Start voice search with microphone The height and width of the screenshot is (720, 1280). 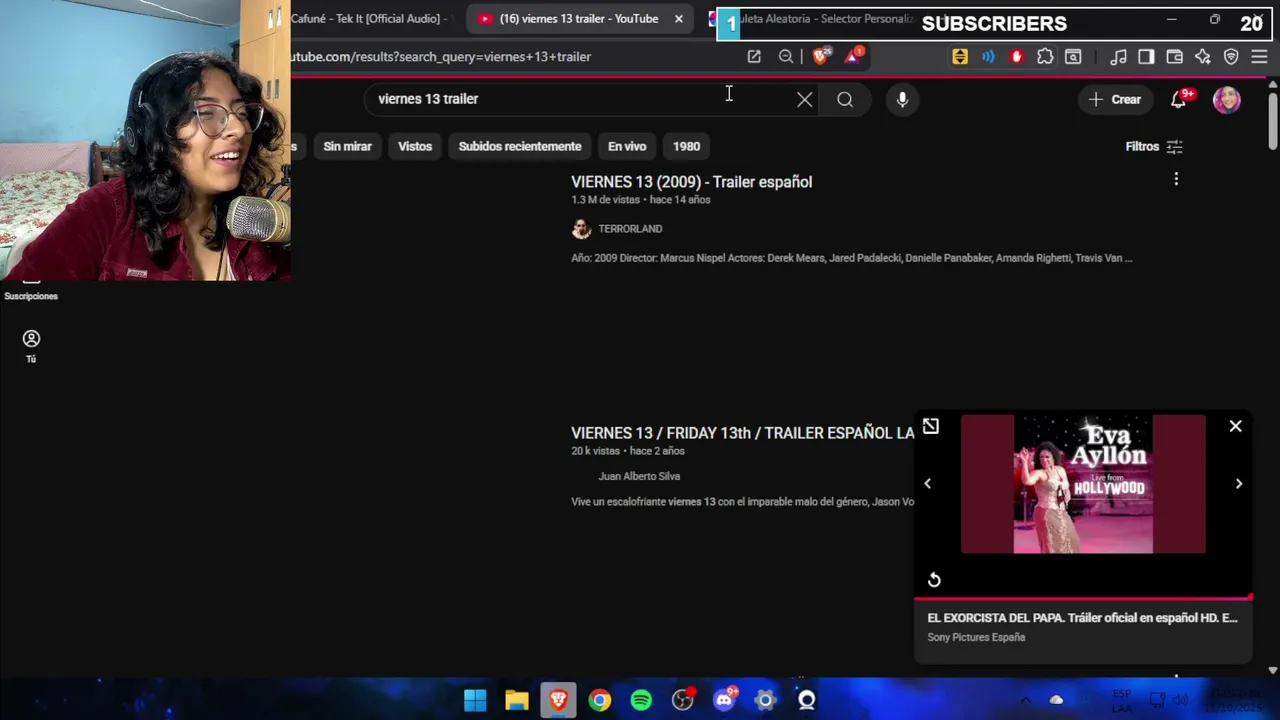(x=902, y=99)
